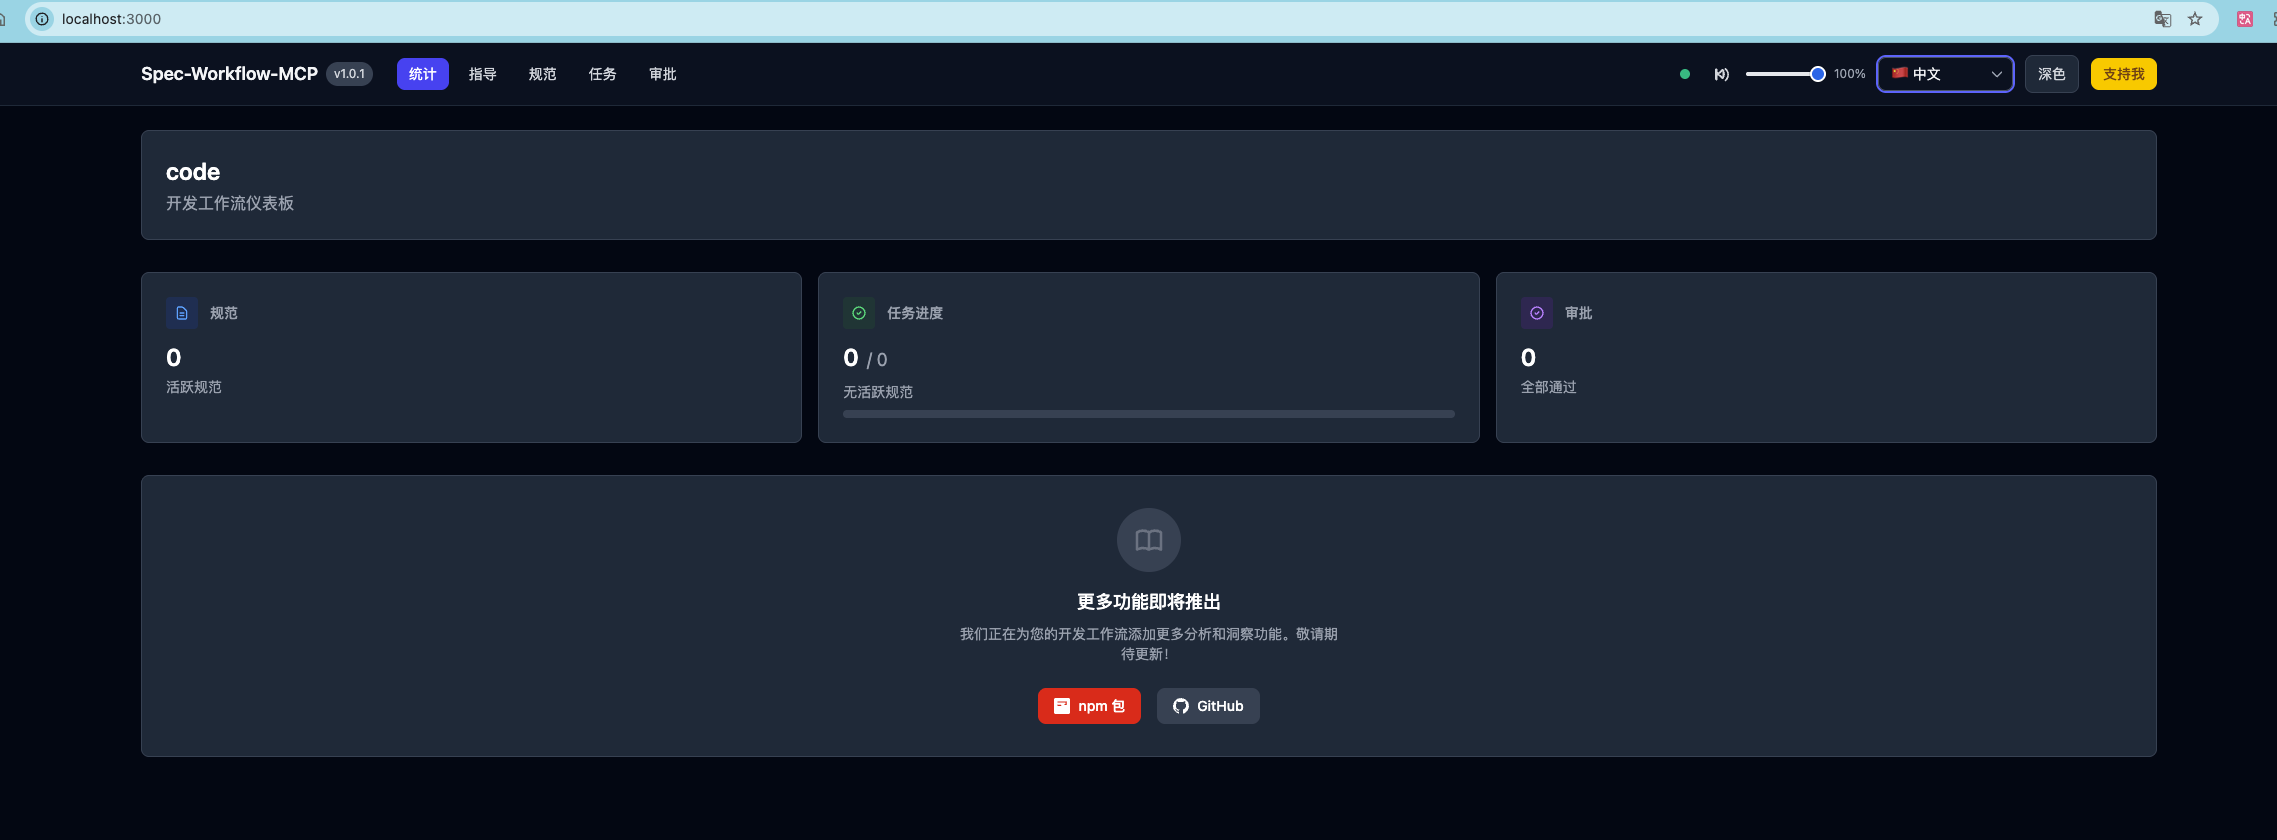Open the npm 包 link
The width and height of the screenshot is (2277, 840).
(x=1089, y=706)
